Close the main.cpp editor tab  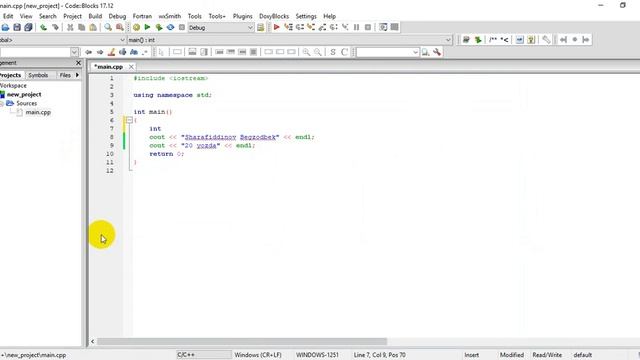131,67
